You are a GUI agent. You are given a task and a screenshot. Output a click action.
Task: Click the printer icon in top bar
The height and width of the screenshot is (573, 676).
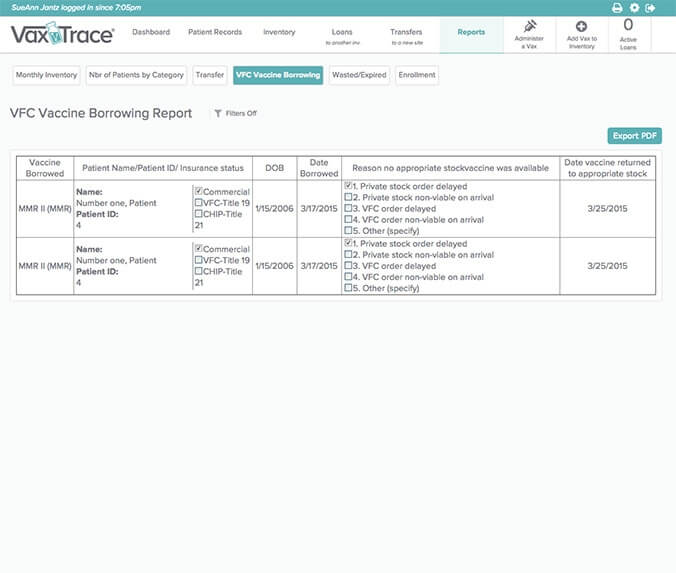(x=617, y=8)
